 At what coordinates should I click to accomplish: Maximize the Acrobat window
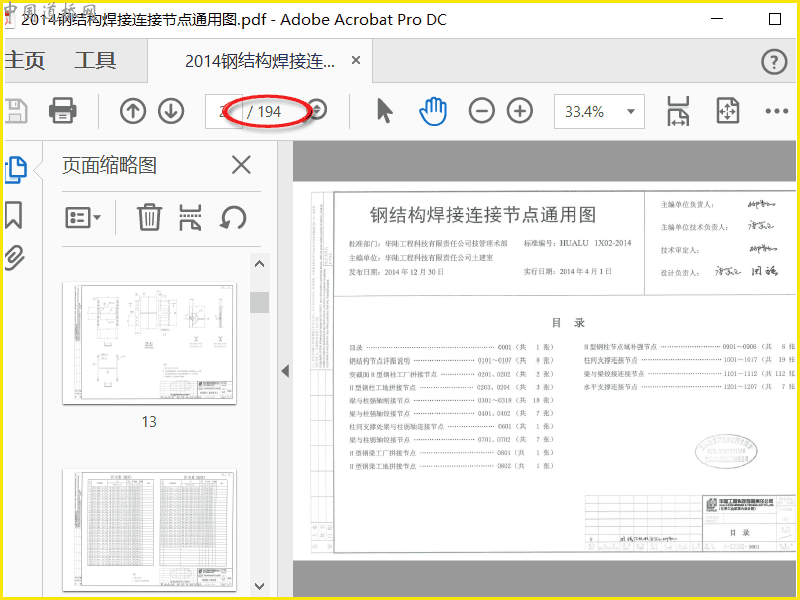point(774,19)
